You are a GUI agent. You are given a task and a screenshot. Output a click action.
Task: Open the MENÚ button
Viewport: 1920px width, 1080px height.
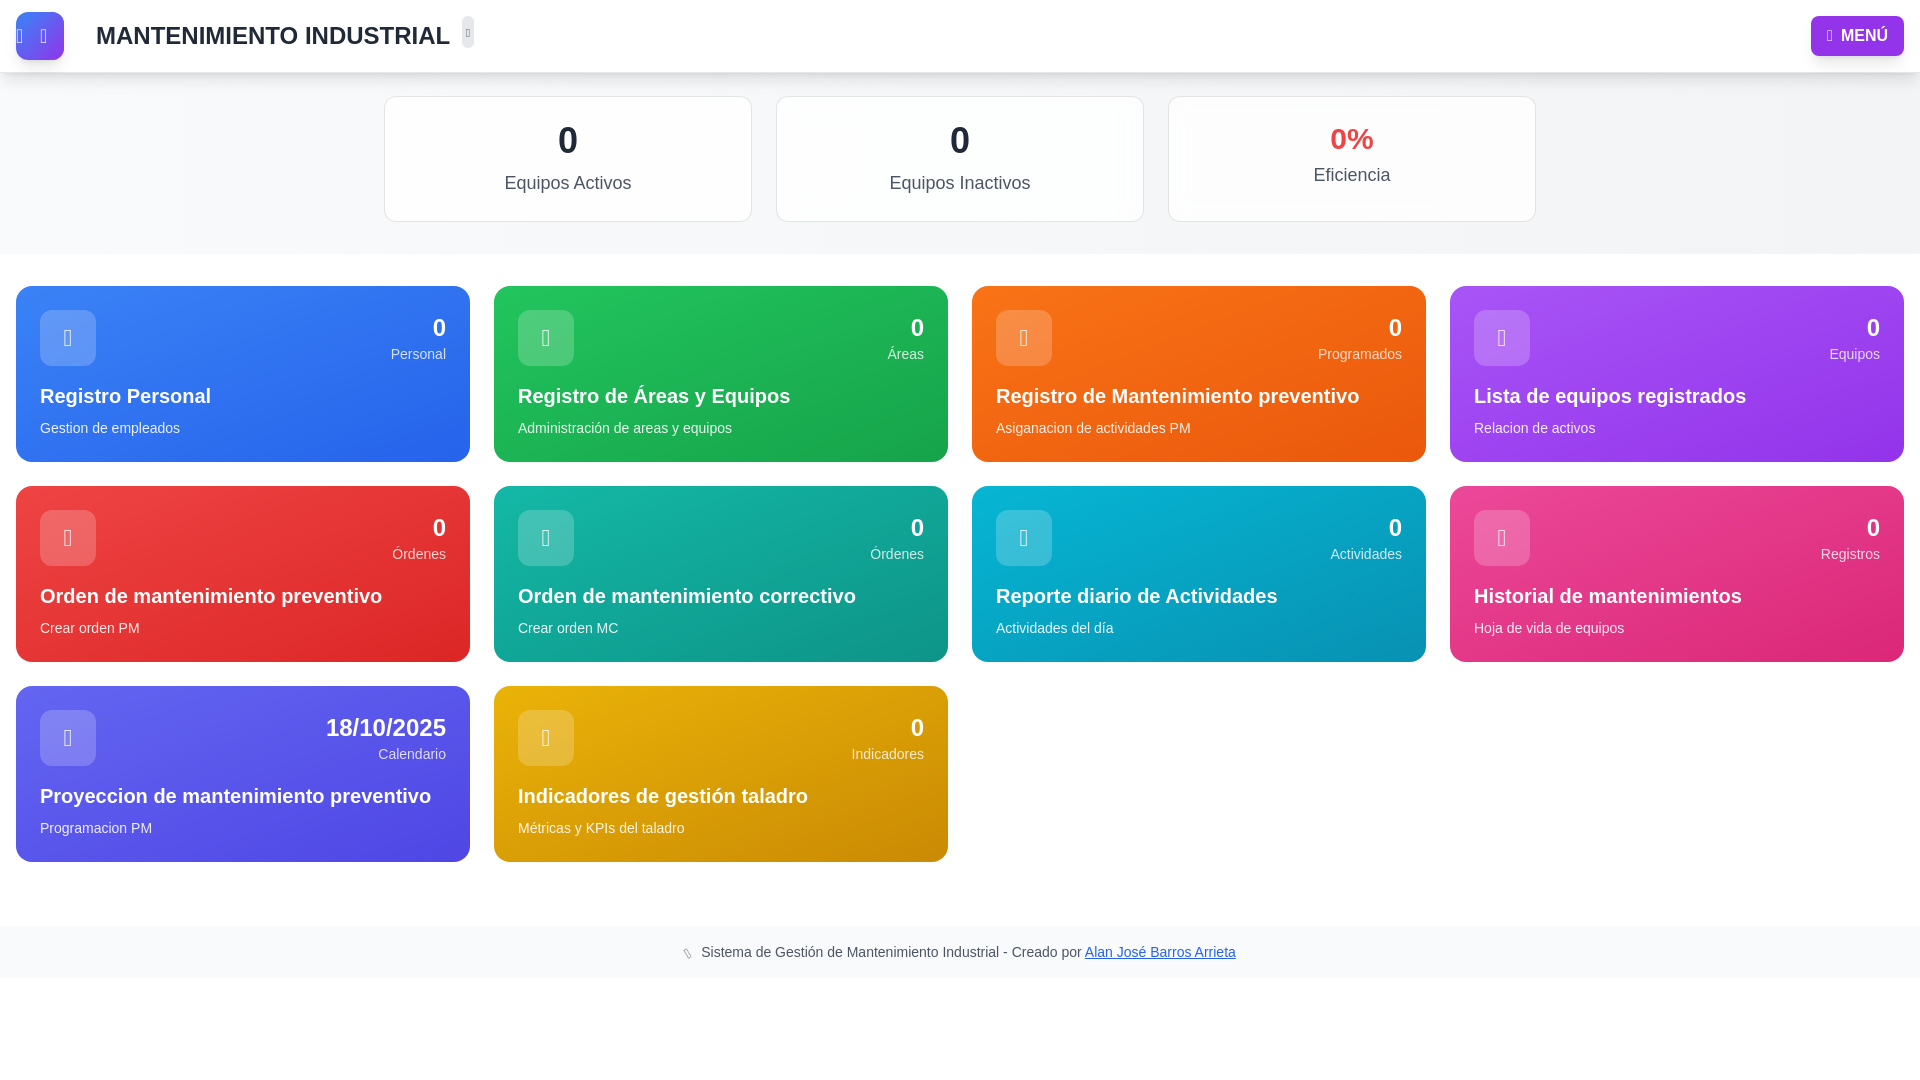tap(1857, 36)
